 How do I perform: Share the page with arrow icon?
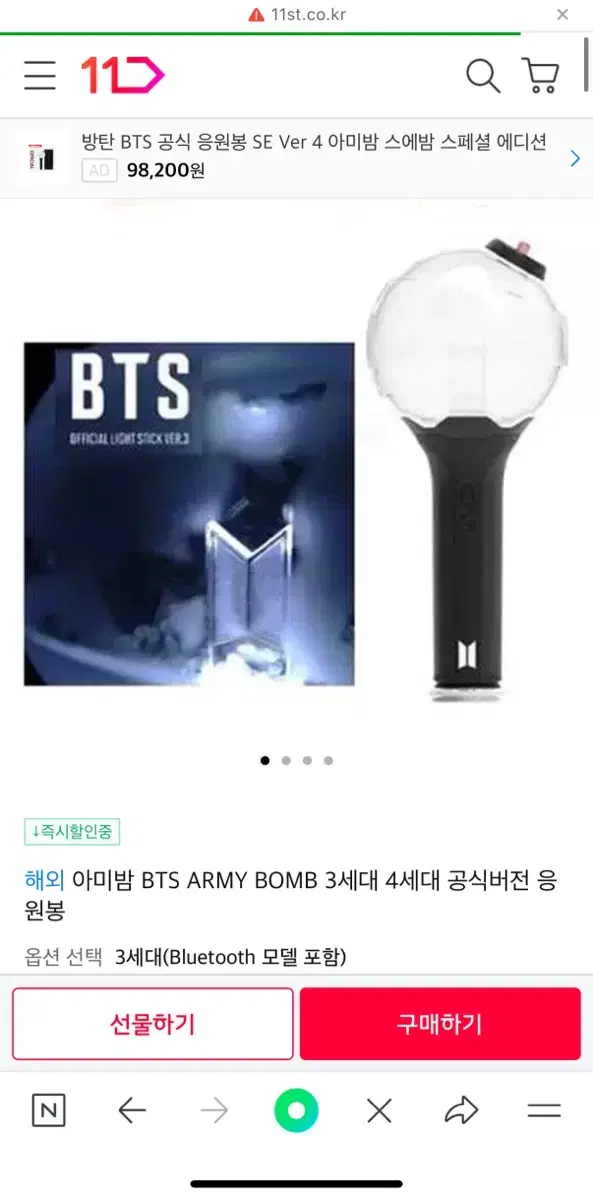coord(461,1110)
